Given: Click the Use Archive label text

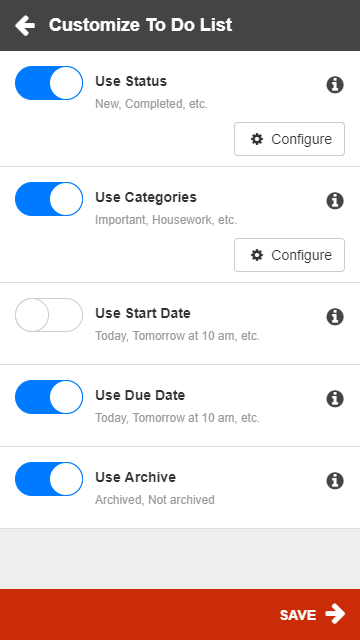Looking at the screenshot, I should (136, 477).
